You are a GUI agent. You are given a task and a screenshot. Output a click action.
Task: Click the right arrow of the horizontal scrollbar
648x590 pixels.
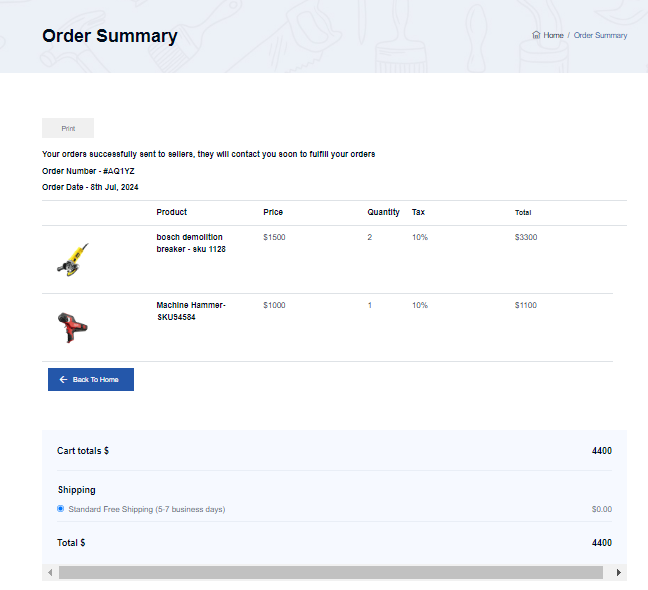pyautogui.click(x=619, y=572)
